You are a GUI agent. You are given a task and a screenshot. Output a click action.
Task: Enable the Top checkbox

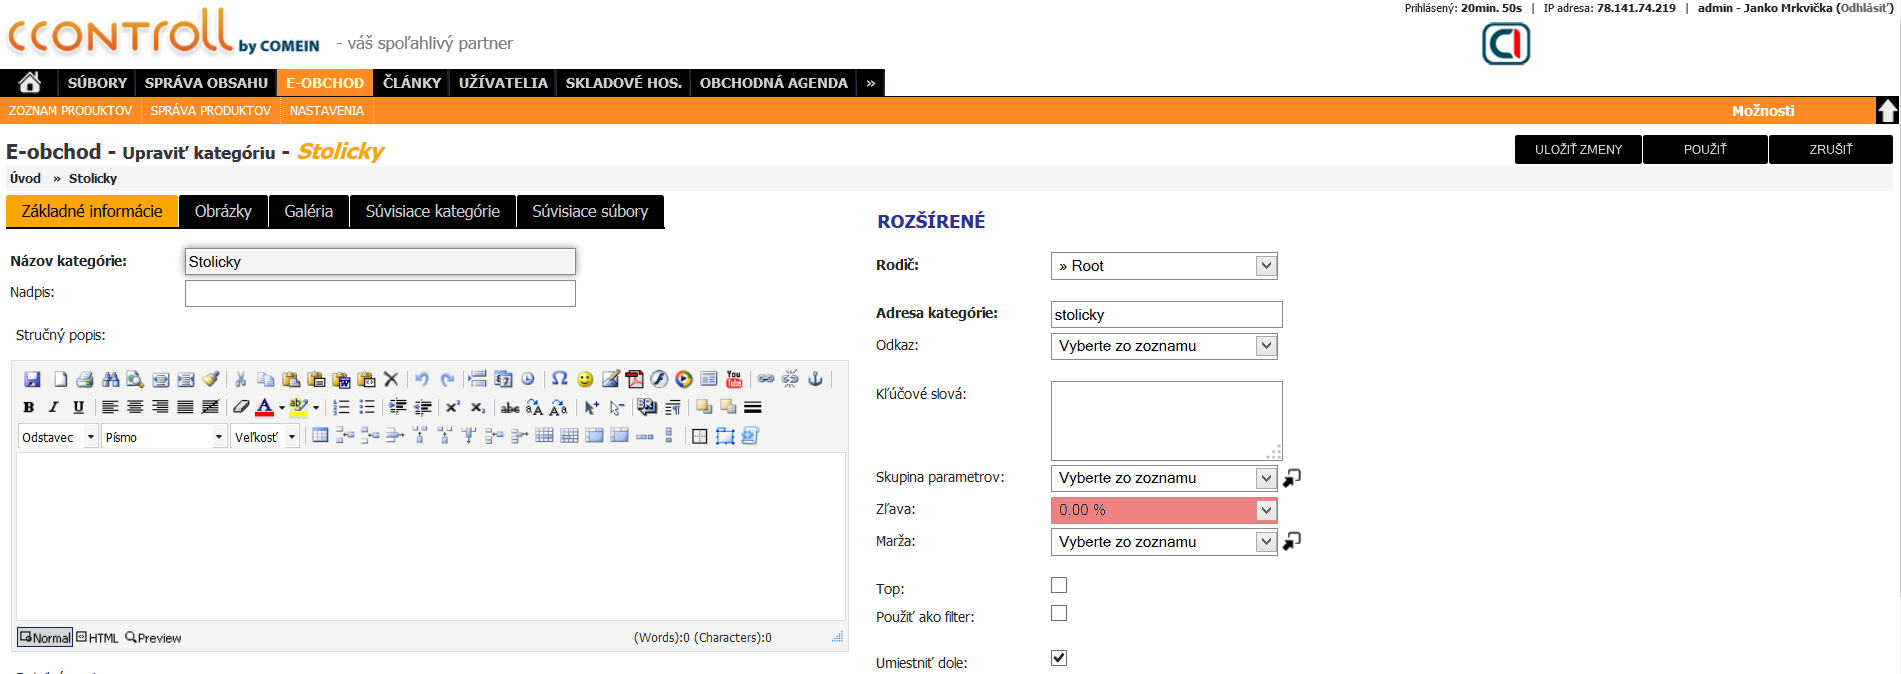click(1059, 585)
